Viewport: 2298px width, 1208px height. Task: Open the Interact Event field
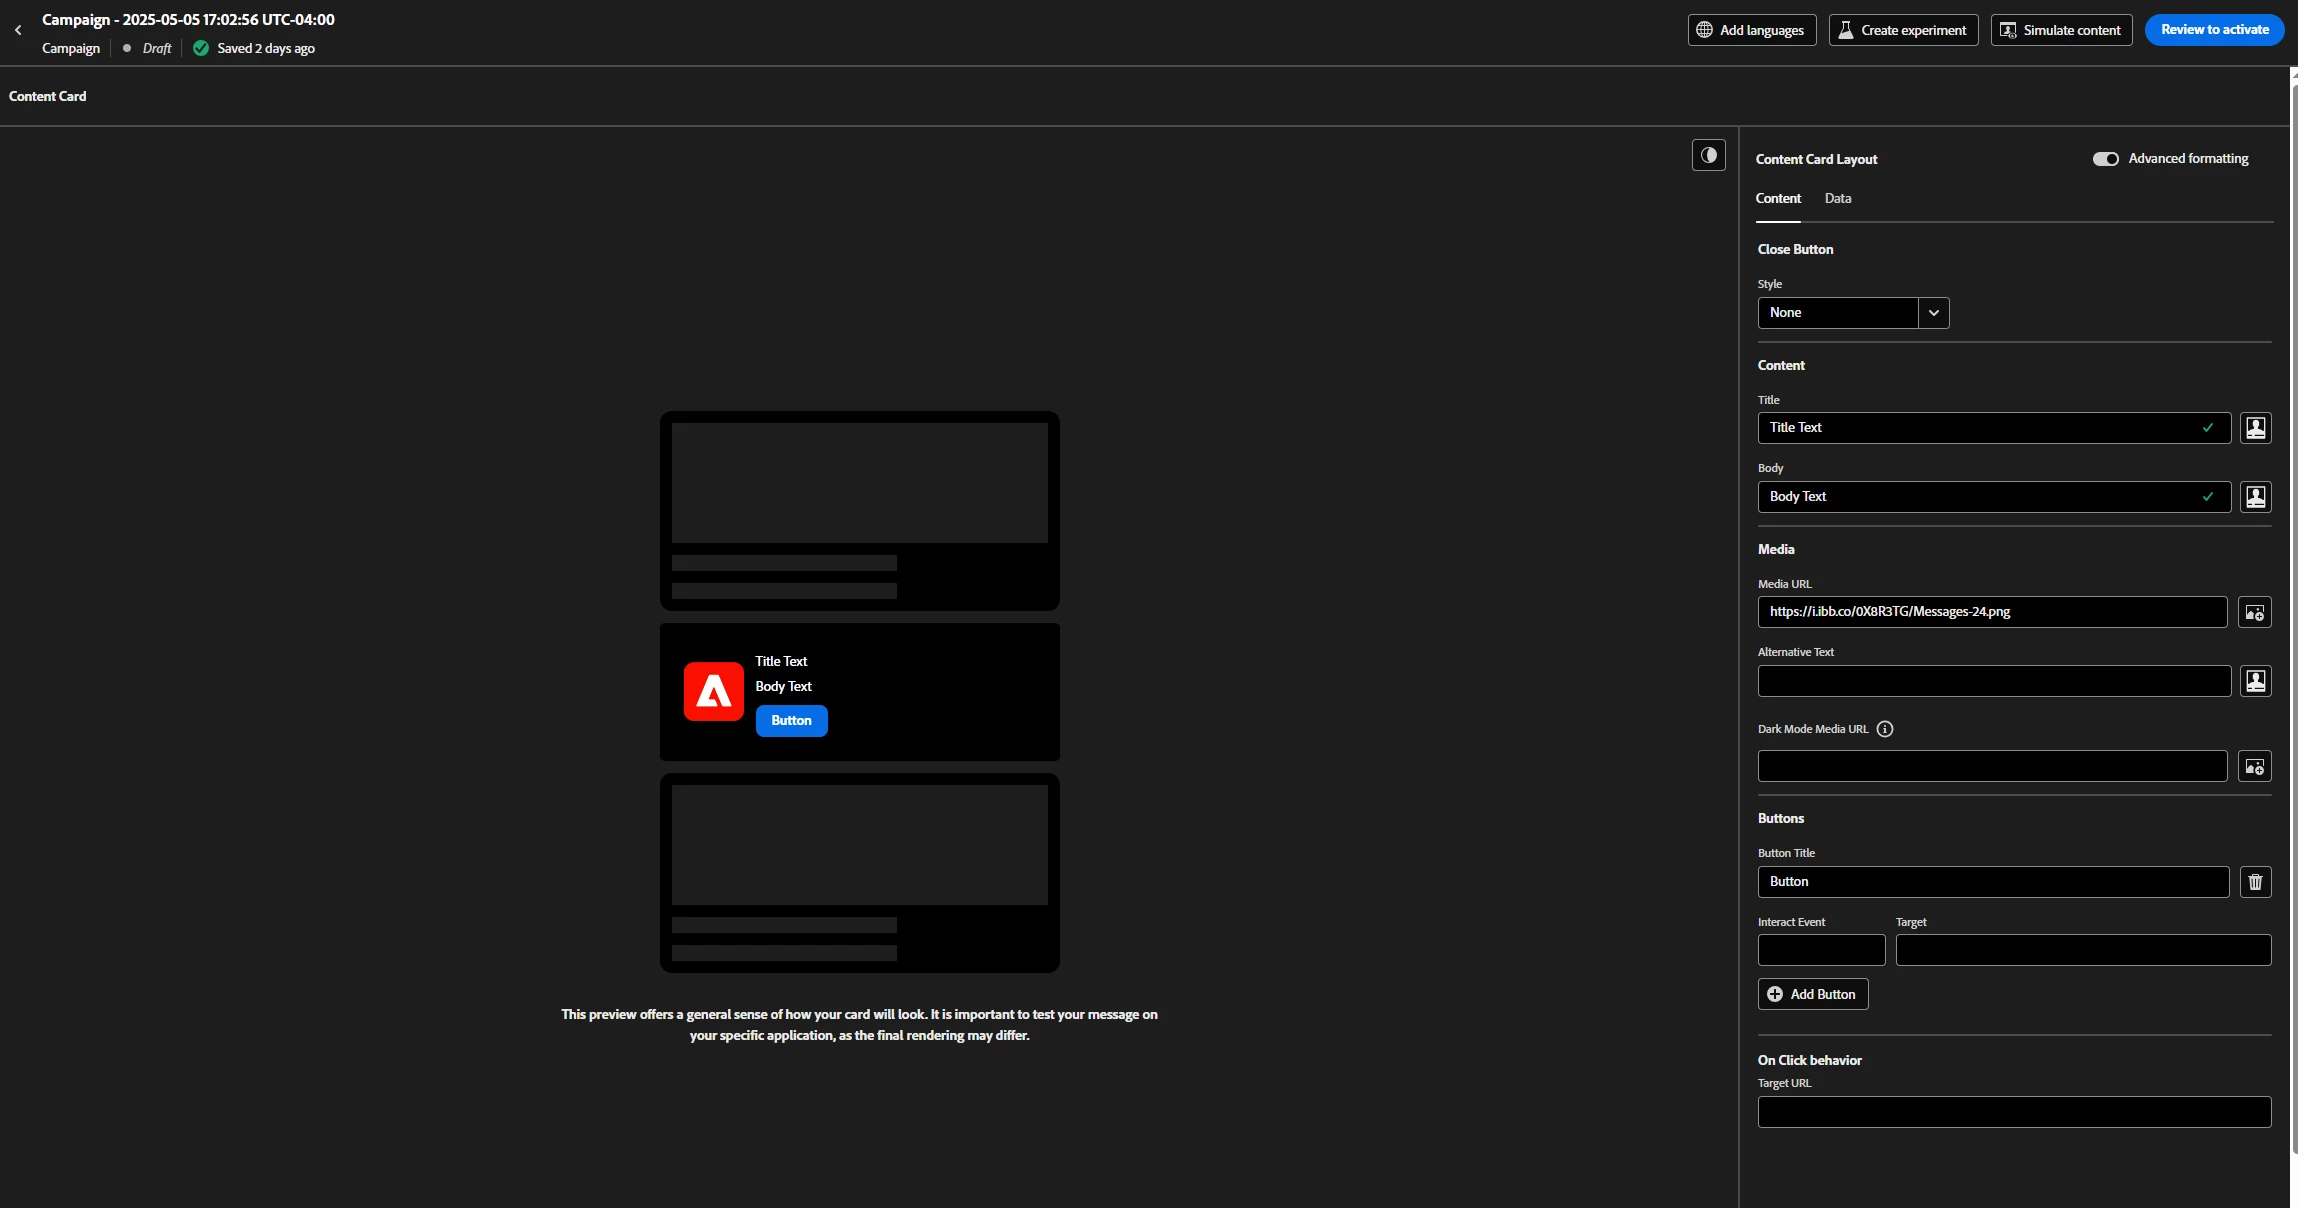[x=1821, y=950]
